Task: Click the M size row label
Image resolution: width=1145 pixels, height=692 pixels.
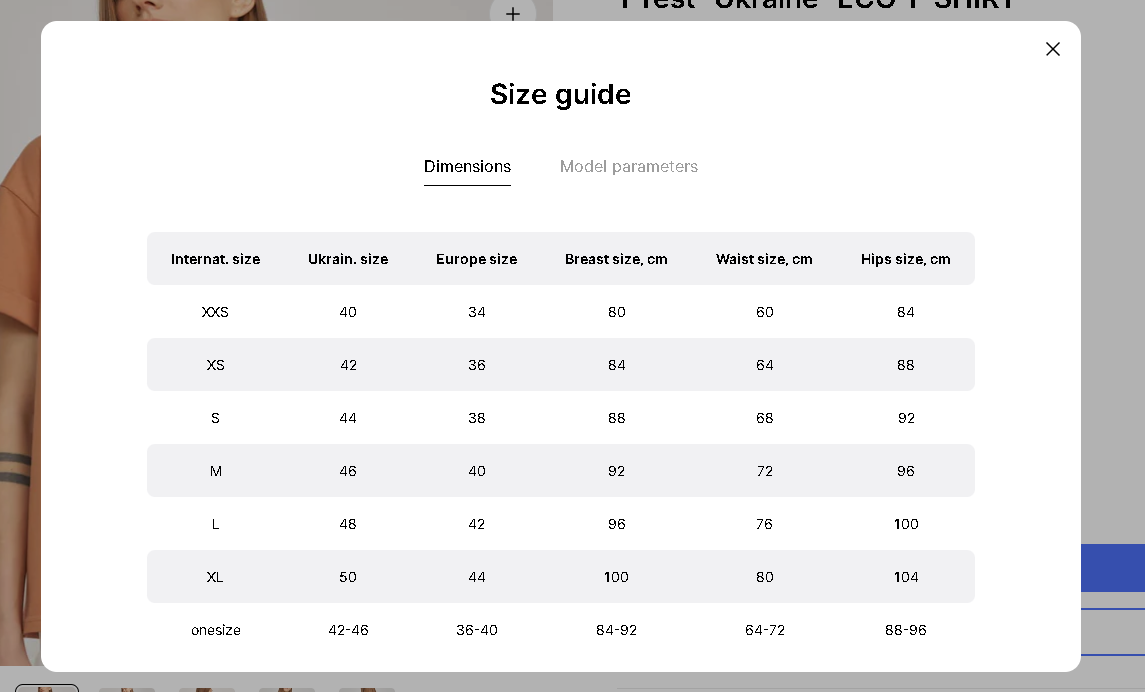Action: (215, 471)
